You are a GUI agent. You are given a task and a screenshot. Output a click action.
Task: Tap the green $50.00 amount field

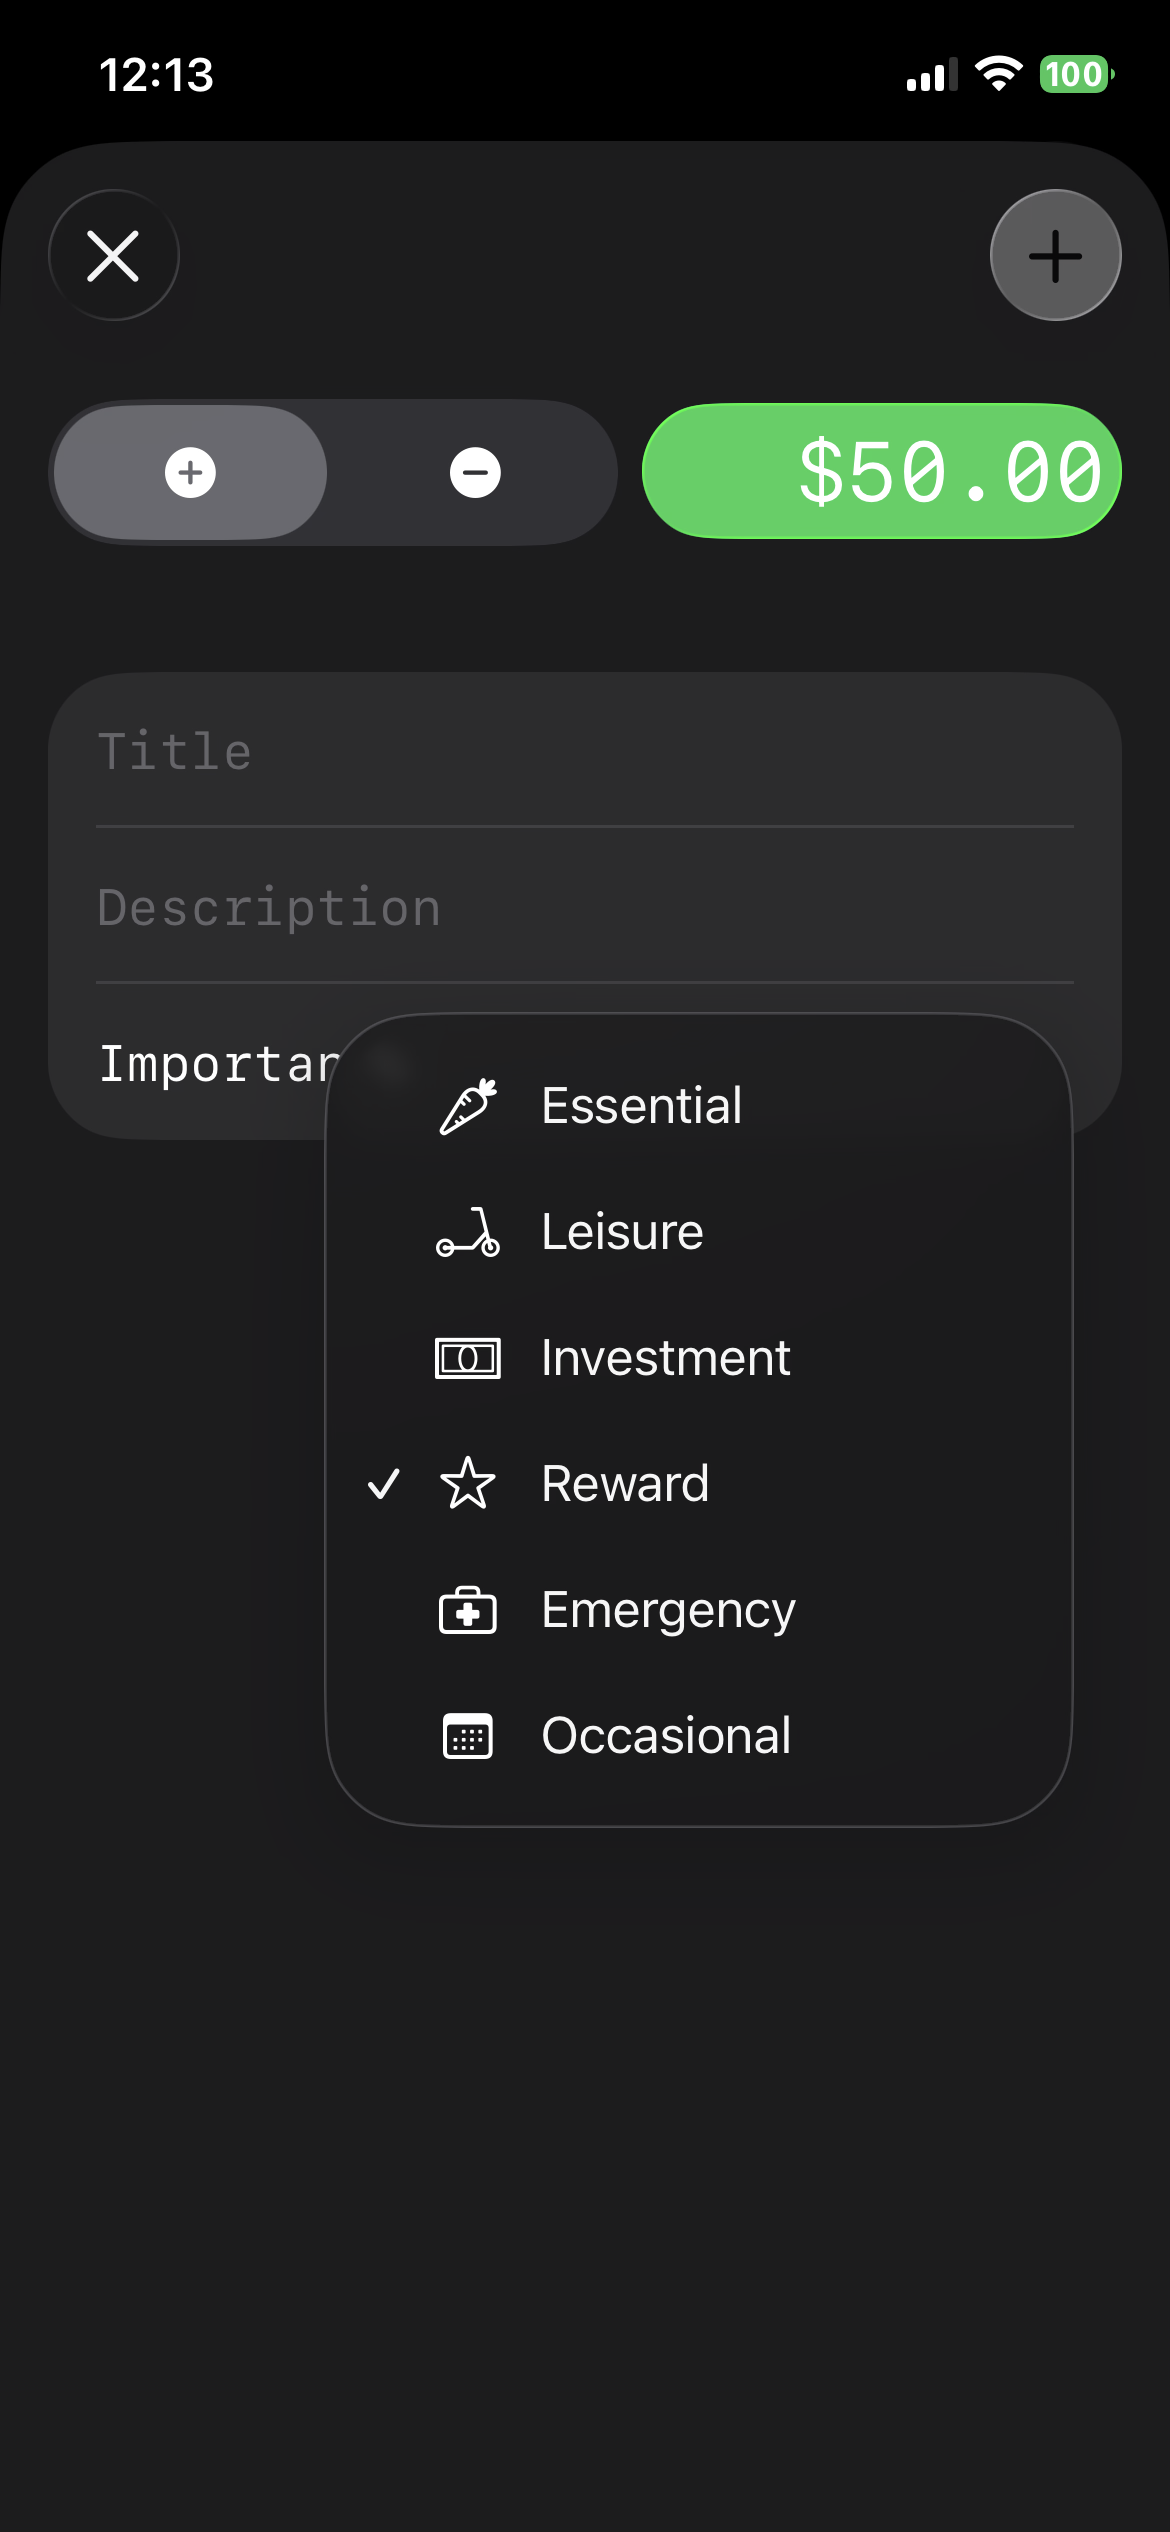tap(882, 472)
